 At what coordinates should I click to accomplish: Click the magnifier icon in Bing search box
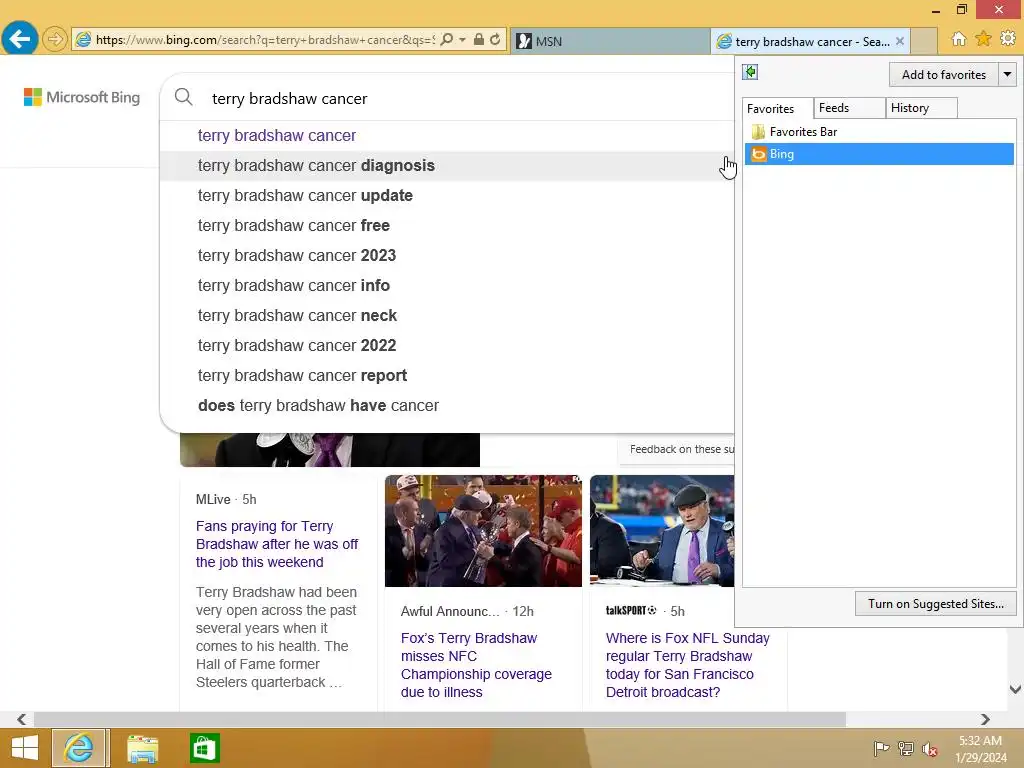point(184,98)
